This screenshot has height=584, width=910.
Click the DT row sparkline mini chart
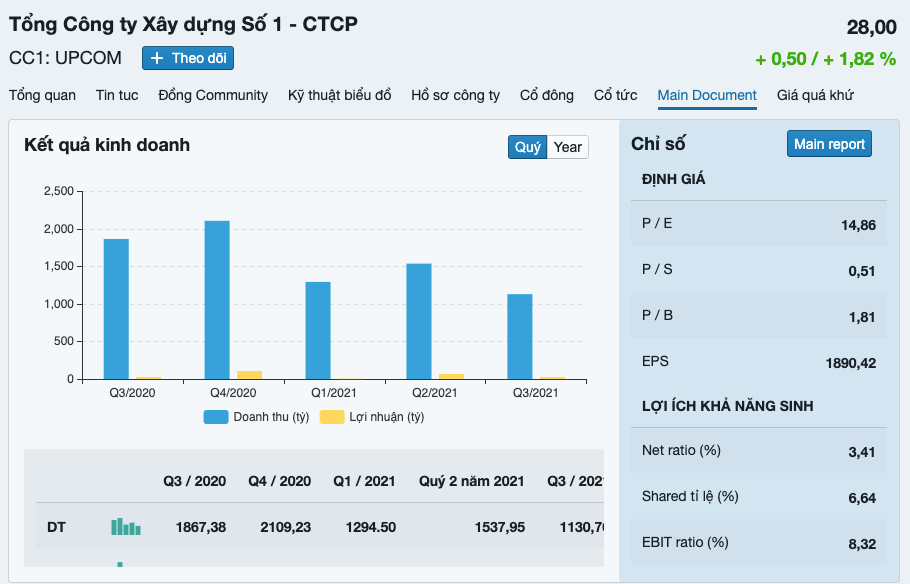coord(126,527)
